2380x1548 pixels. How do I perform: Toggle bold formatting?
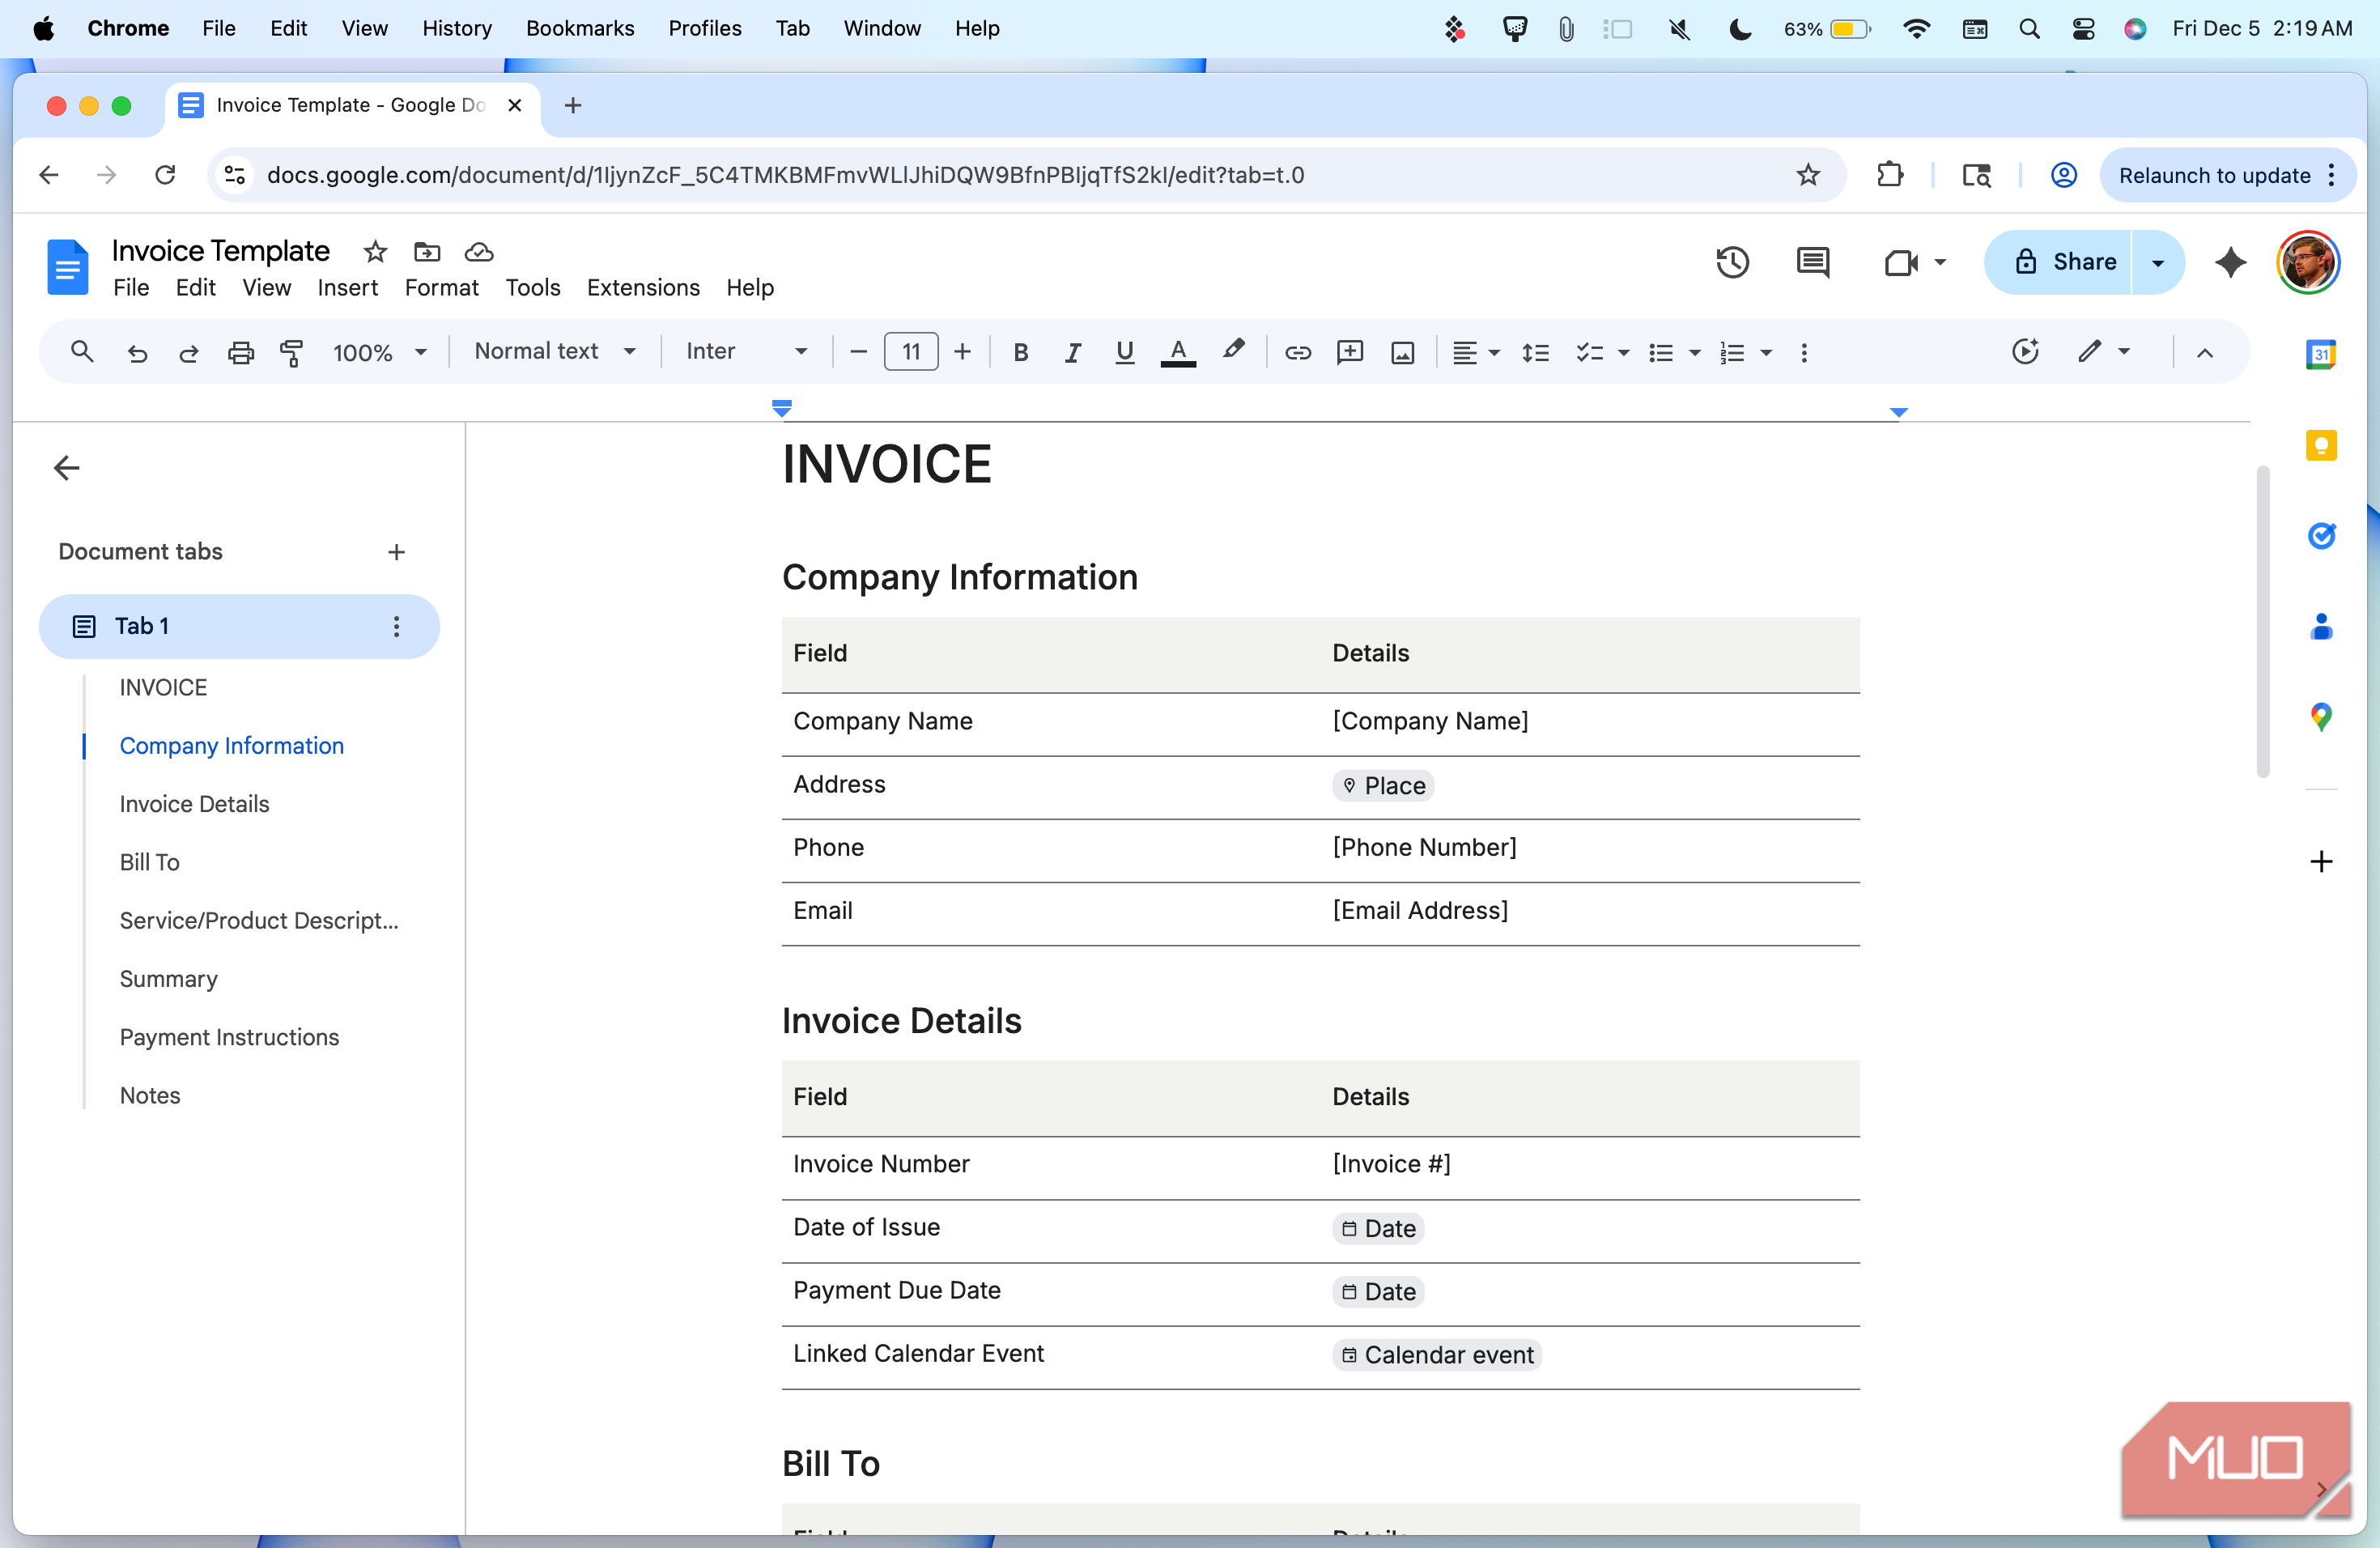1020,352
